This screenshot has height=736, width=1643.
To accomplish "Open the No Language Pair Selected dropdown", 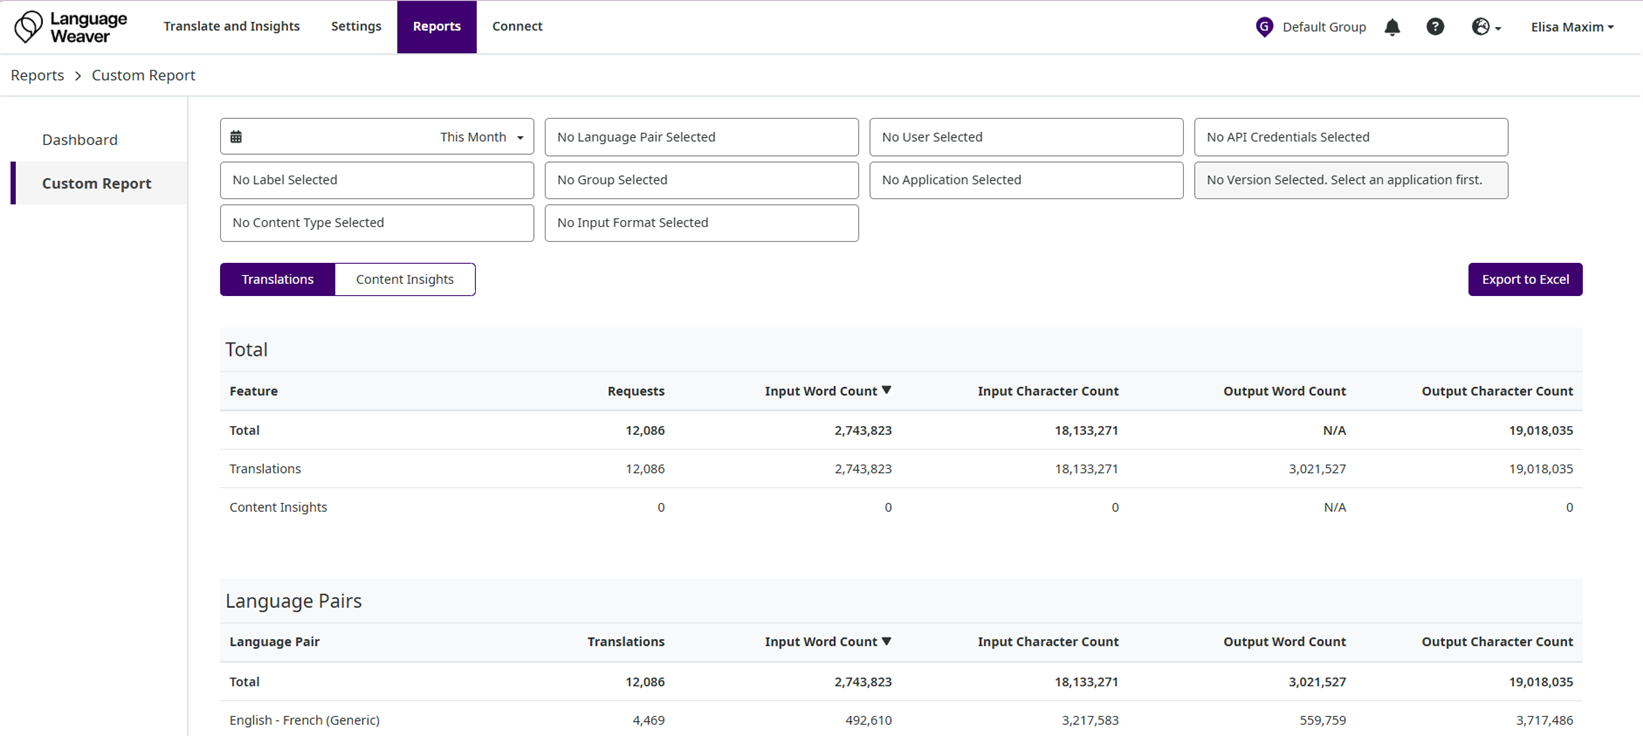I will 701,137.
